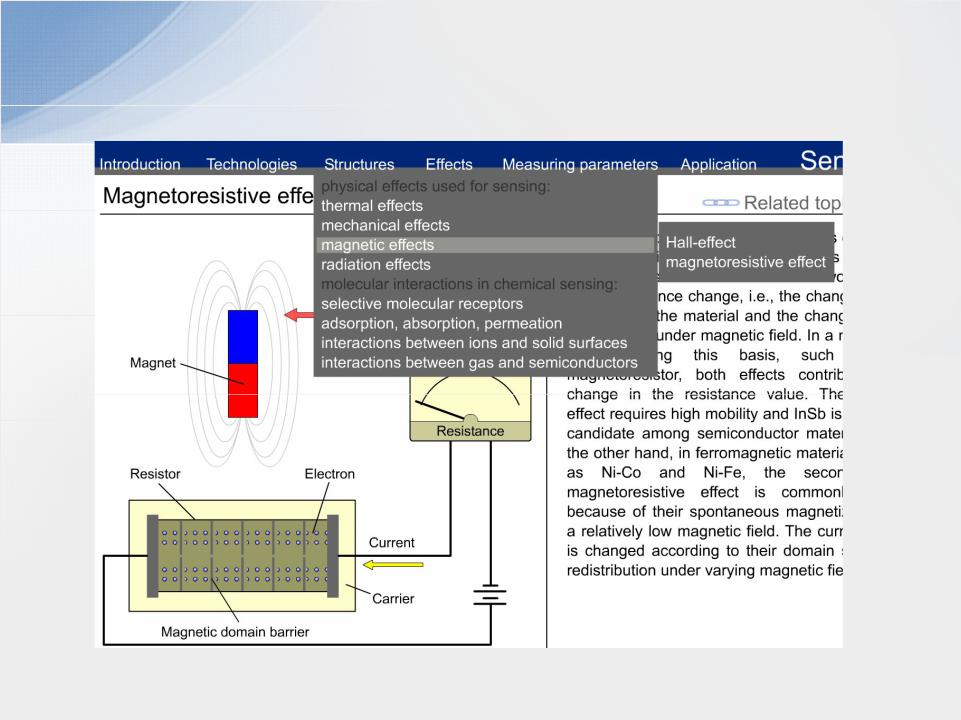Choose the highlighted magnetic effects item
The height and width of the screenshot is (720, 961).
click(x=486, y=245)
